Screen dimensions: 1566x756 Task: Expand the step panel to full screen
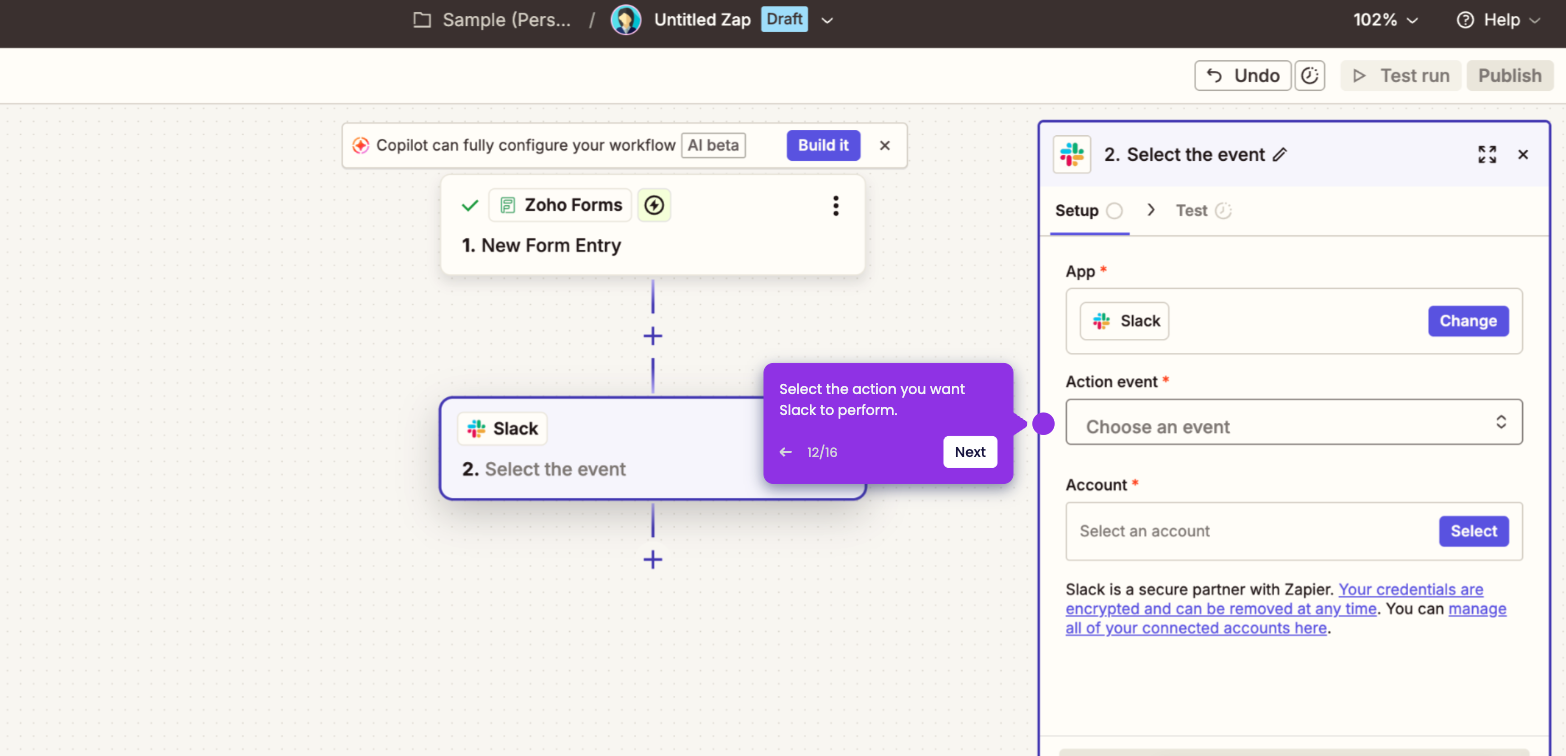(x=1487, y=155)
